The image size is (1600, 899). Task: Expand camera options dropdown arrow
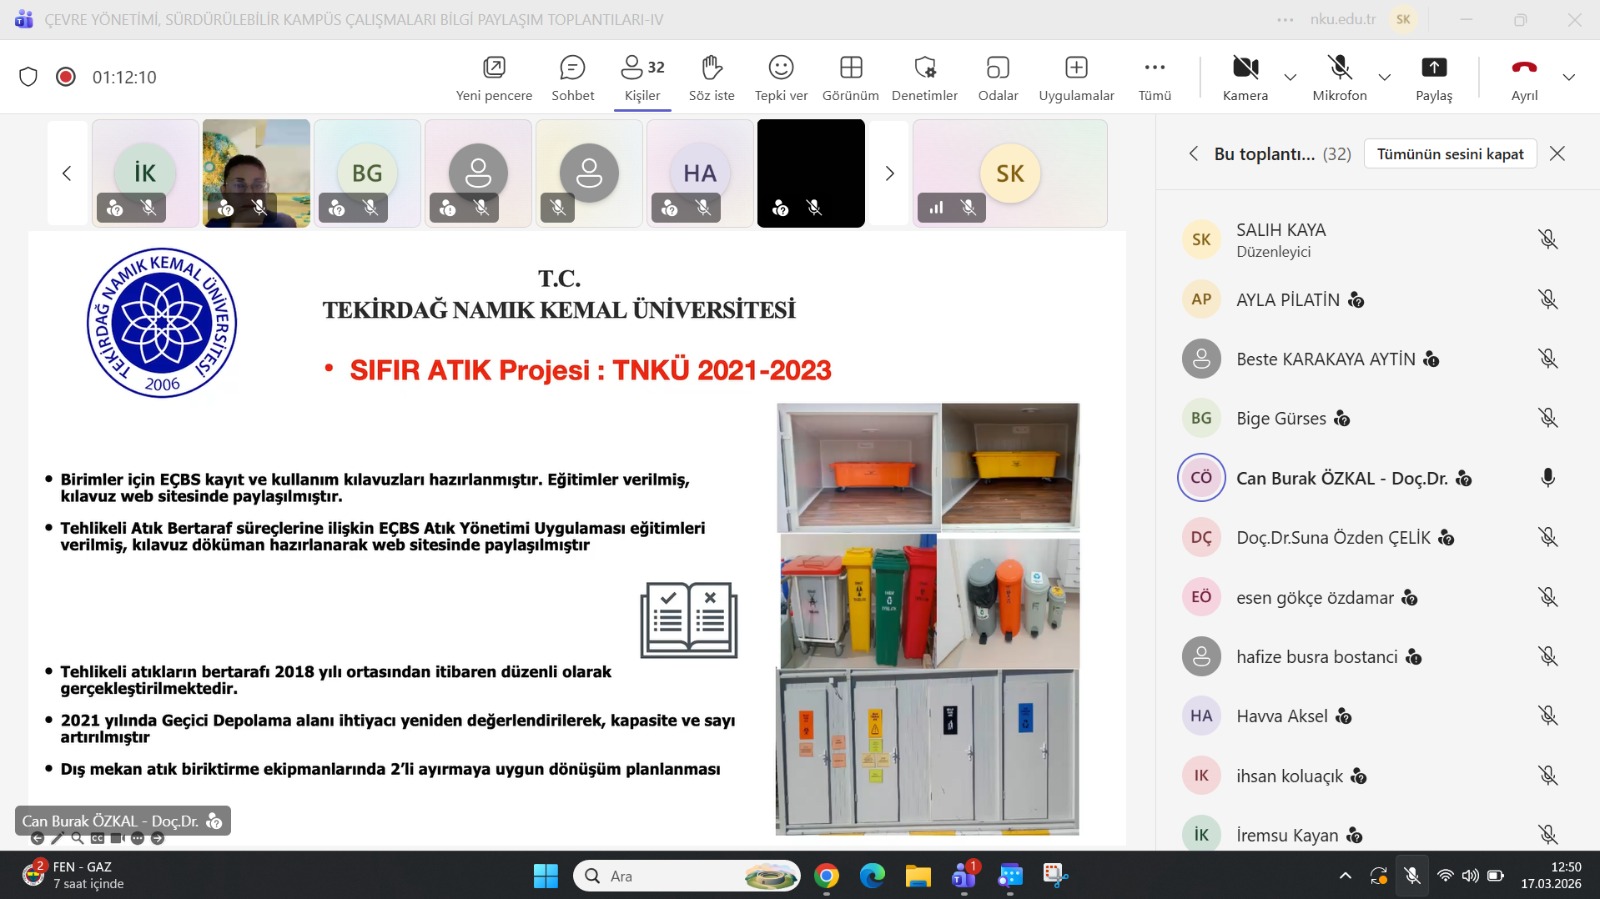(x=1290, y=77)
